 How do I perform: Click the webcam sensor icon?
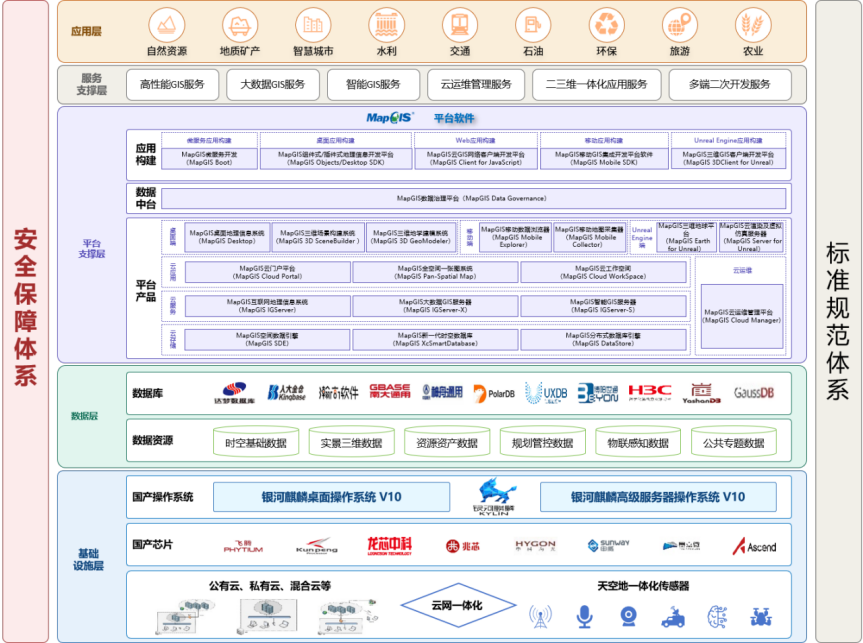click(x=629, y=617)
